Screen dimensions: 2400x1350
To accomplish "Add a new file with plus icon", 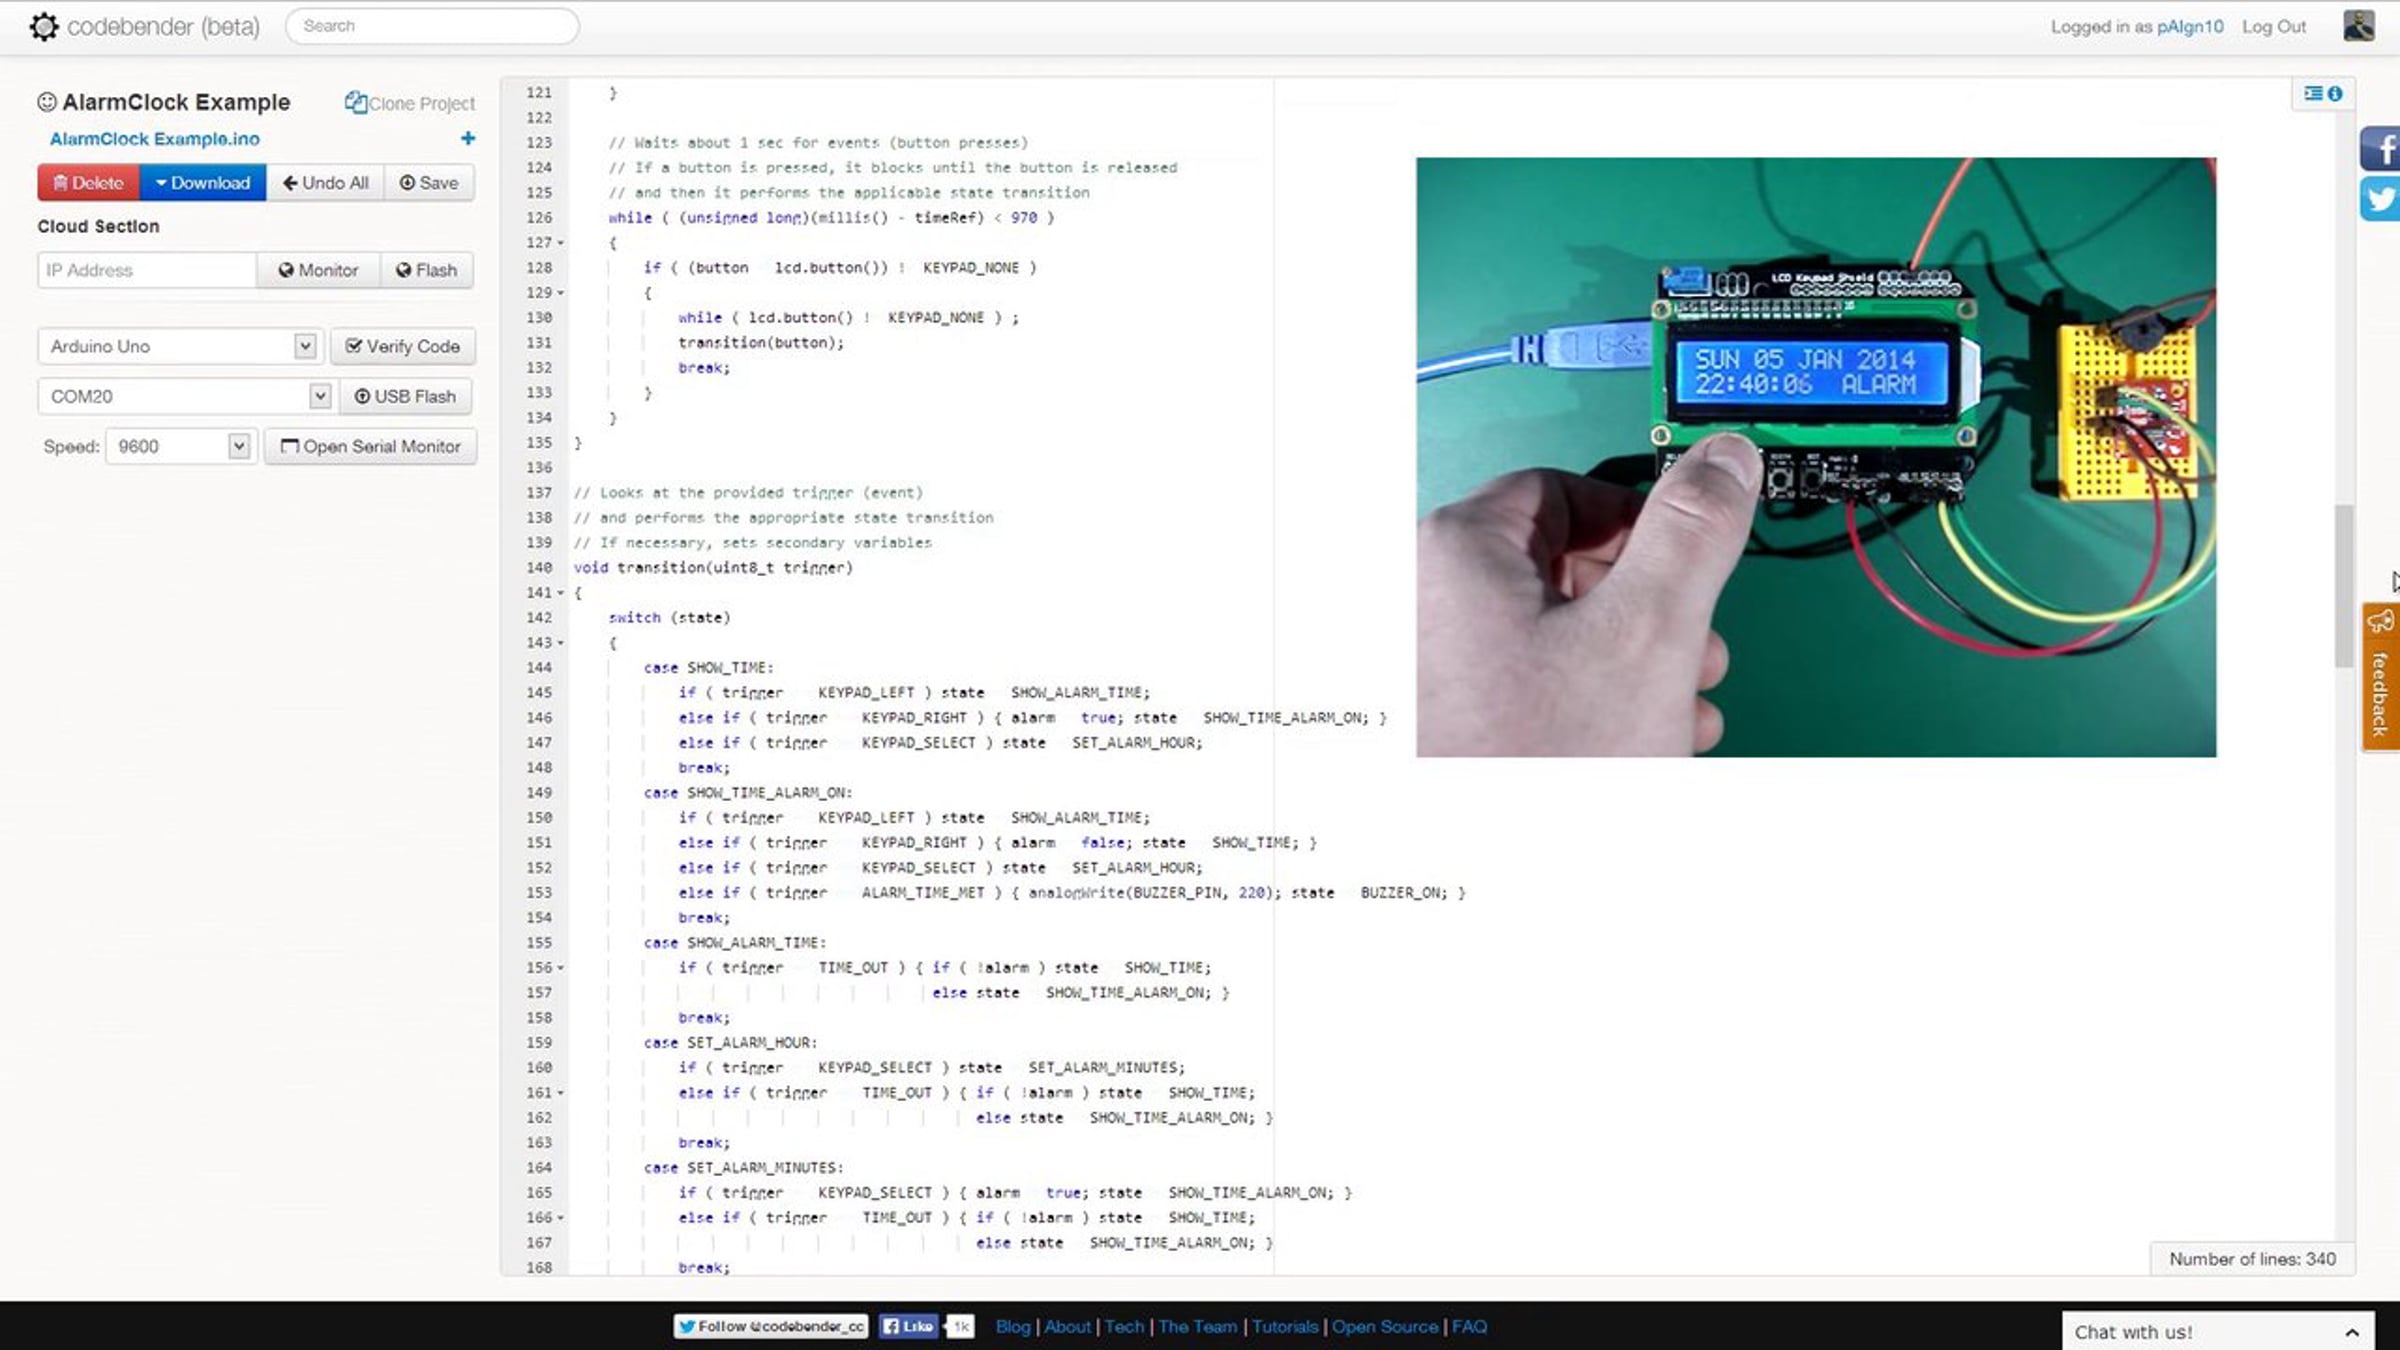I will click(467, 139).
